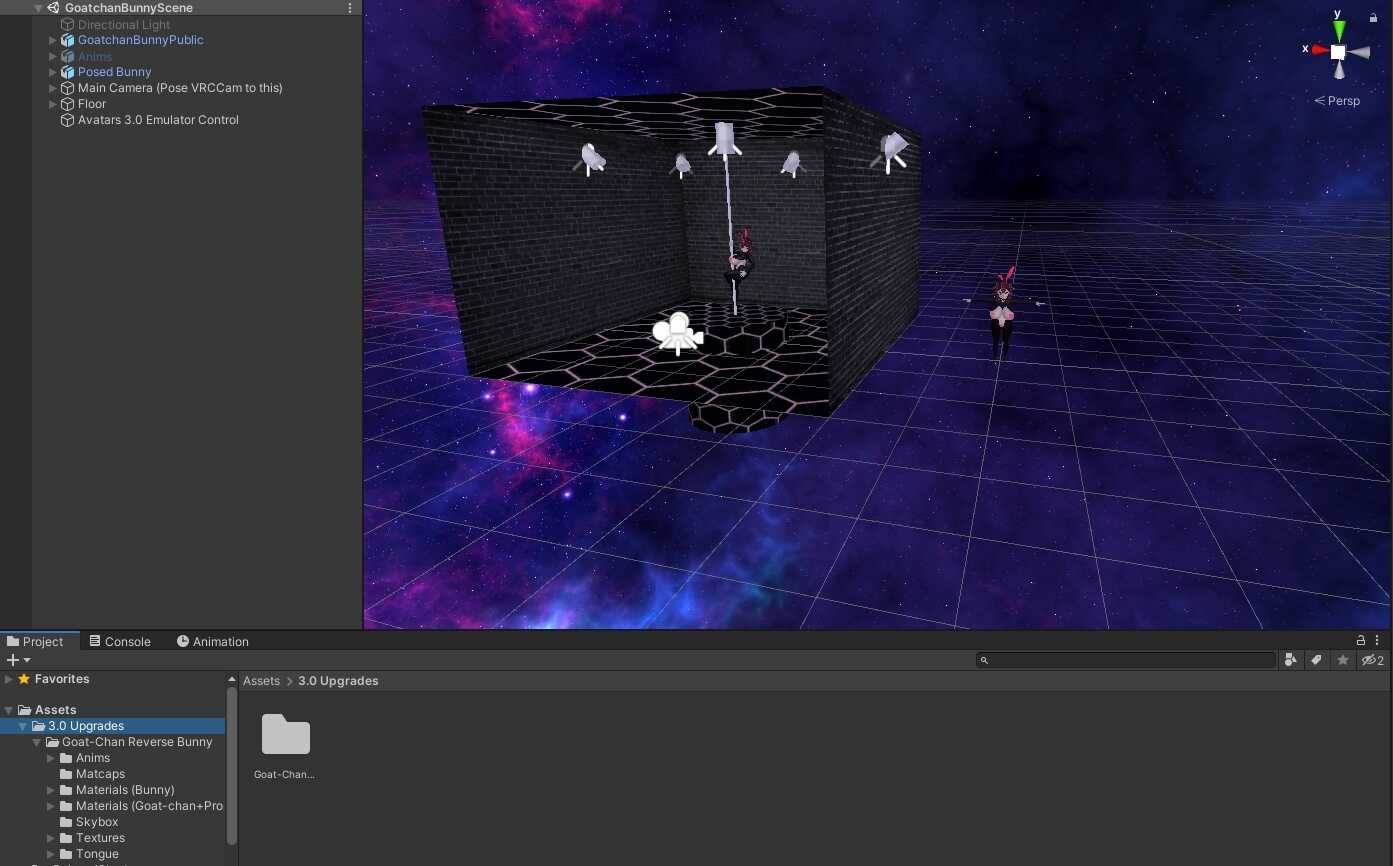Image resolution: width=1393 pixels, height=866 pixels.
Task: Switch to the Console tab
Action: (119, 642)
